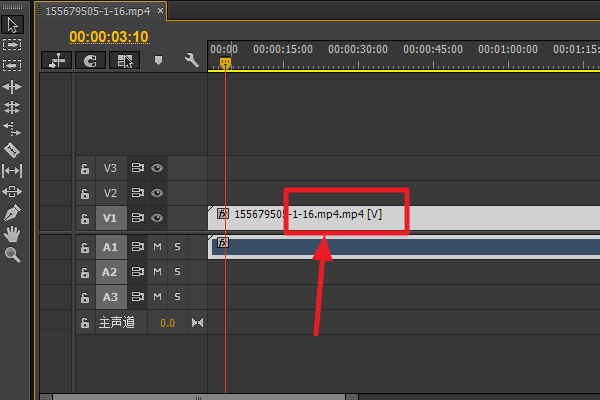
Task: Select the blue audio clip on A1
Action: 404,247
